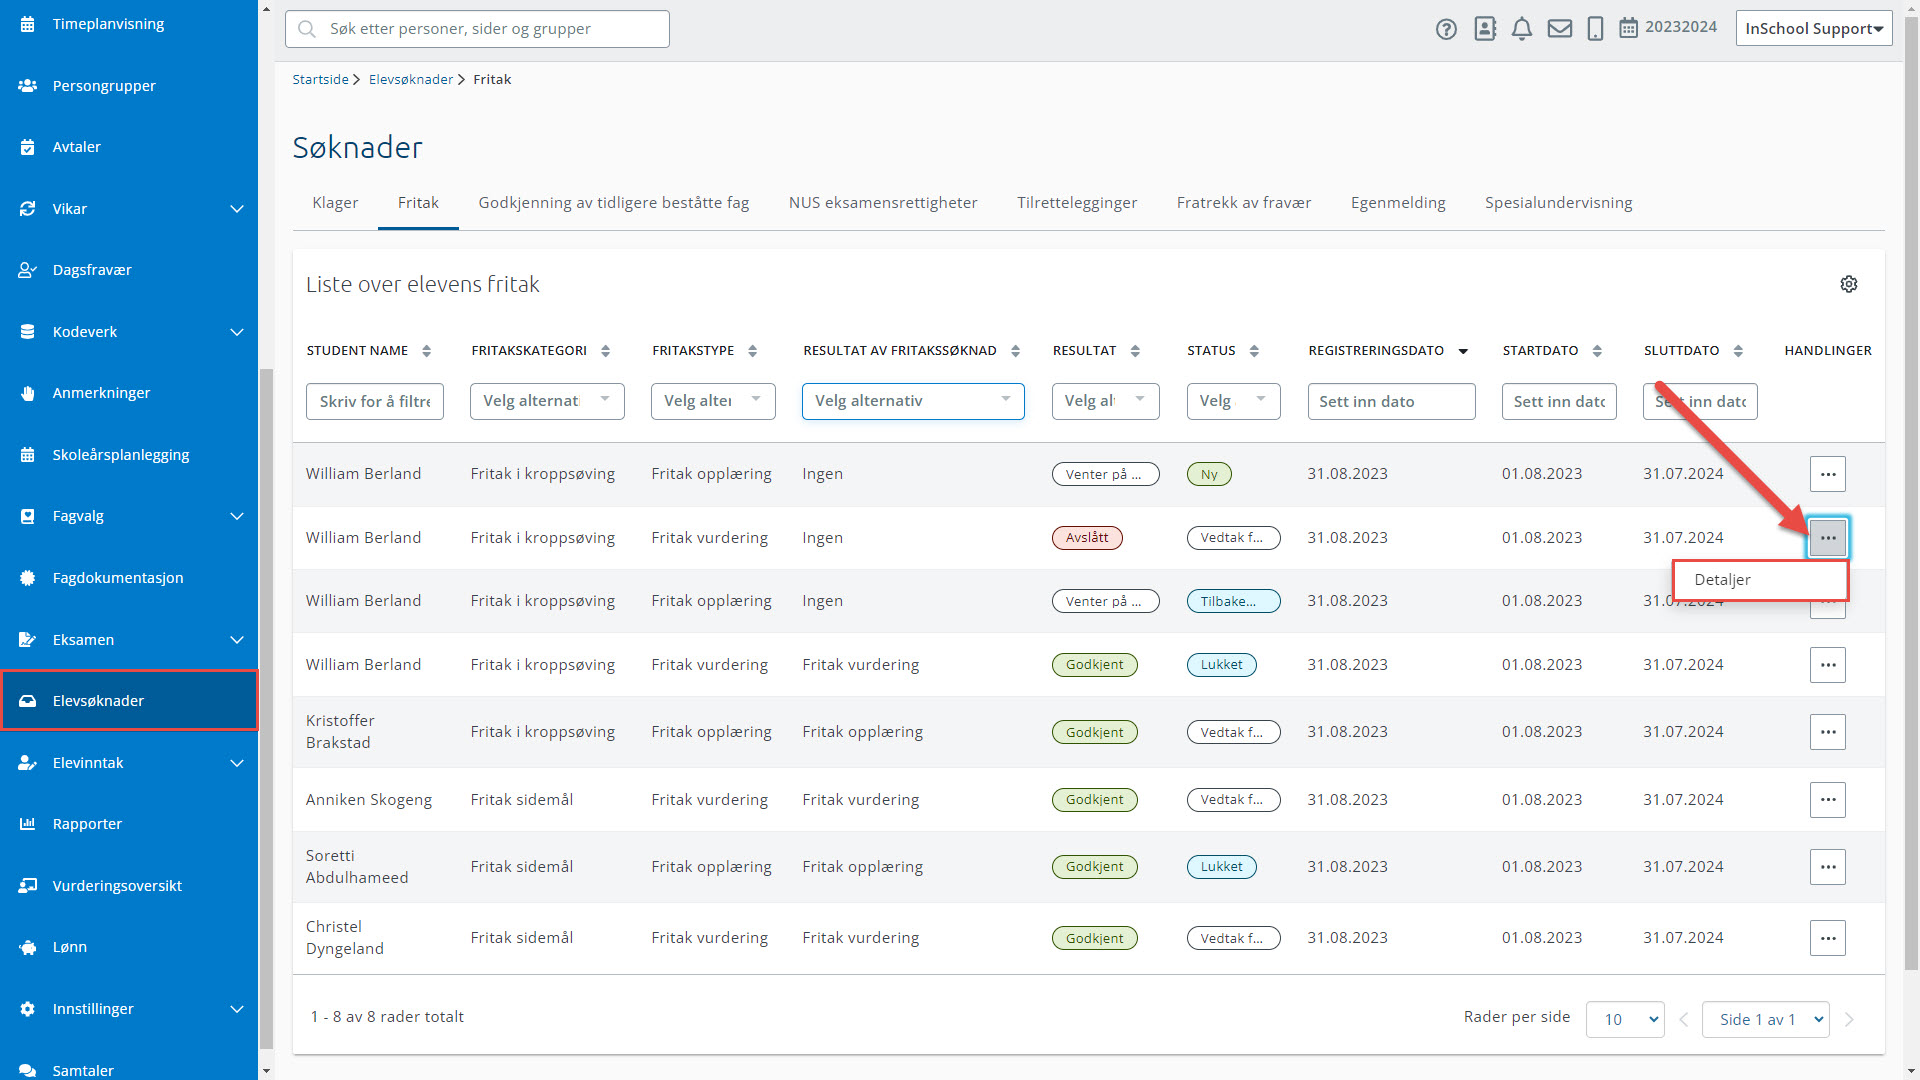Sort by Fritakstype column arrows
The image size is (1920, 1080).
click(753, 351)
